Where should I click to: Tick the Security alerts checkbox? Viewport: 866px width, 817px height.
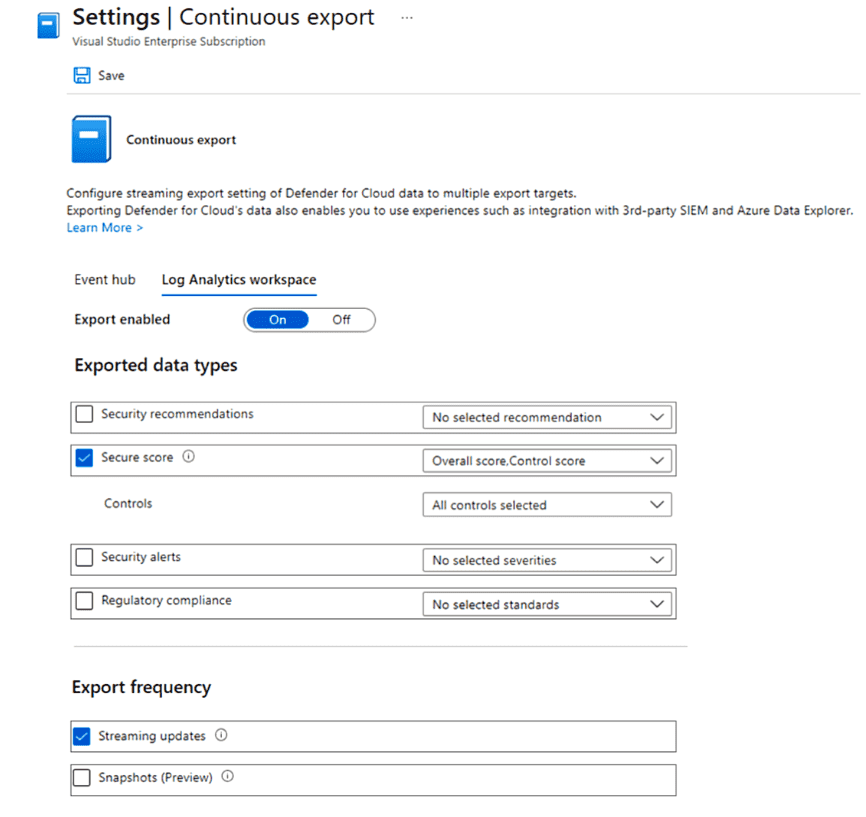pos(85,558)
